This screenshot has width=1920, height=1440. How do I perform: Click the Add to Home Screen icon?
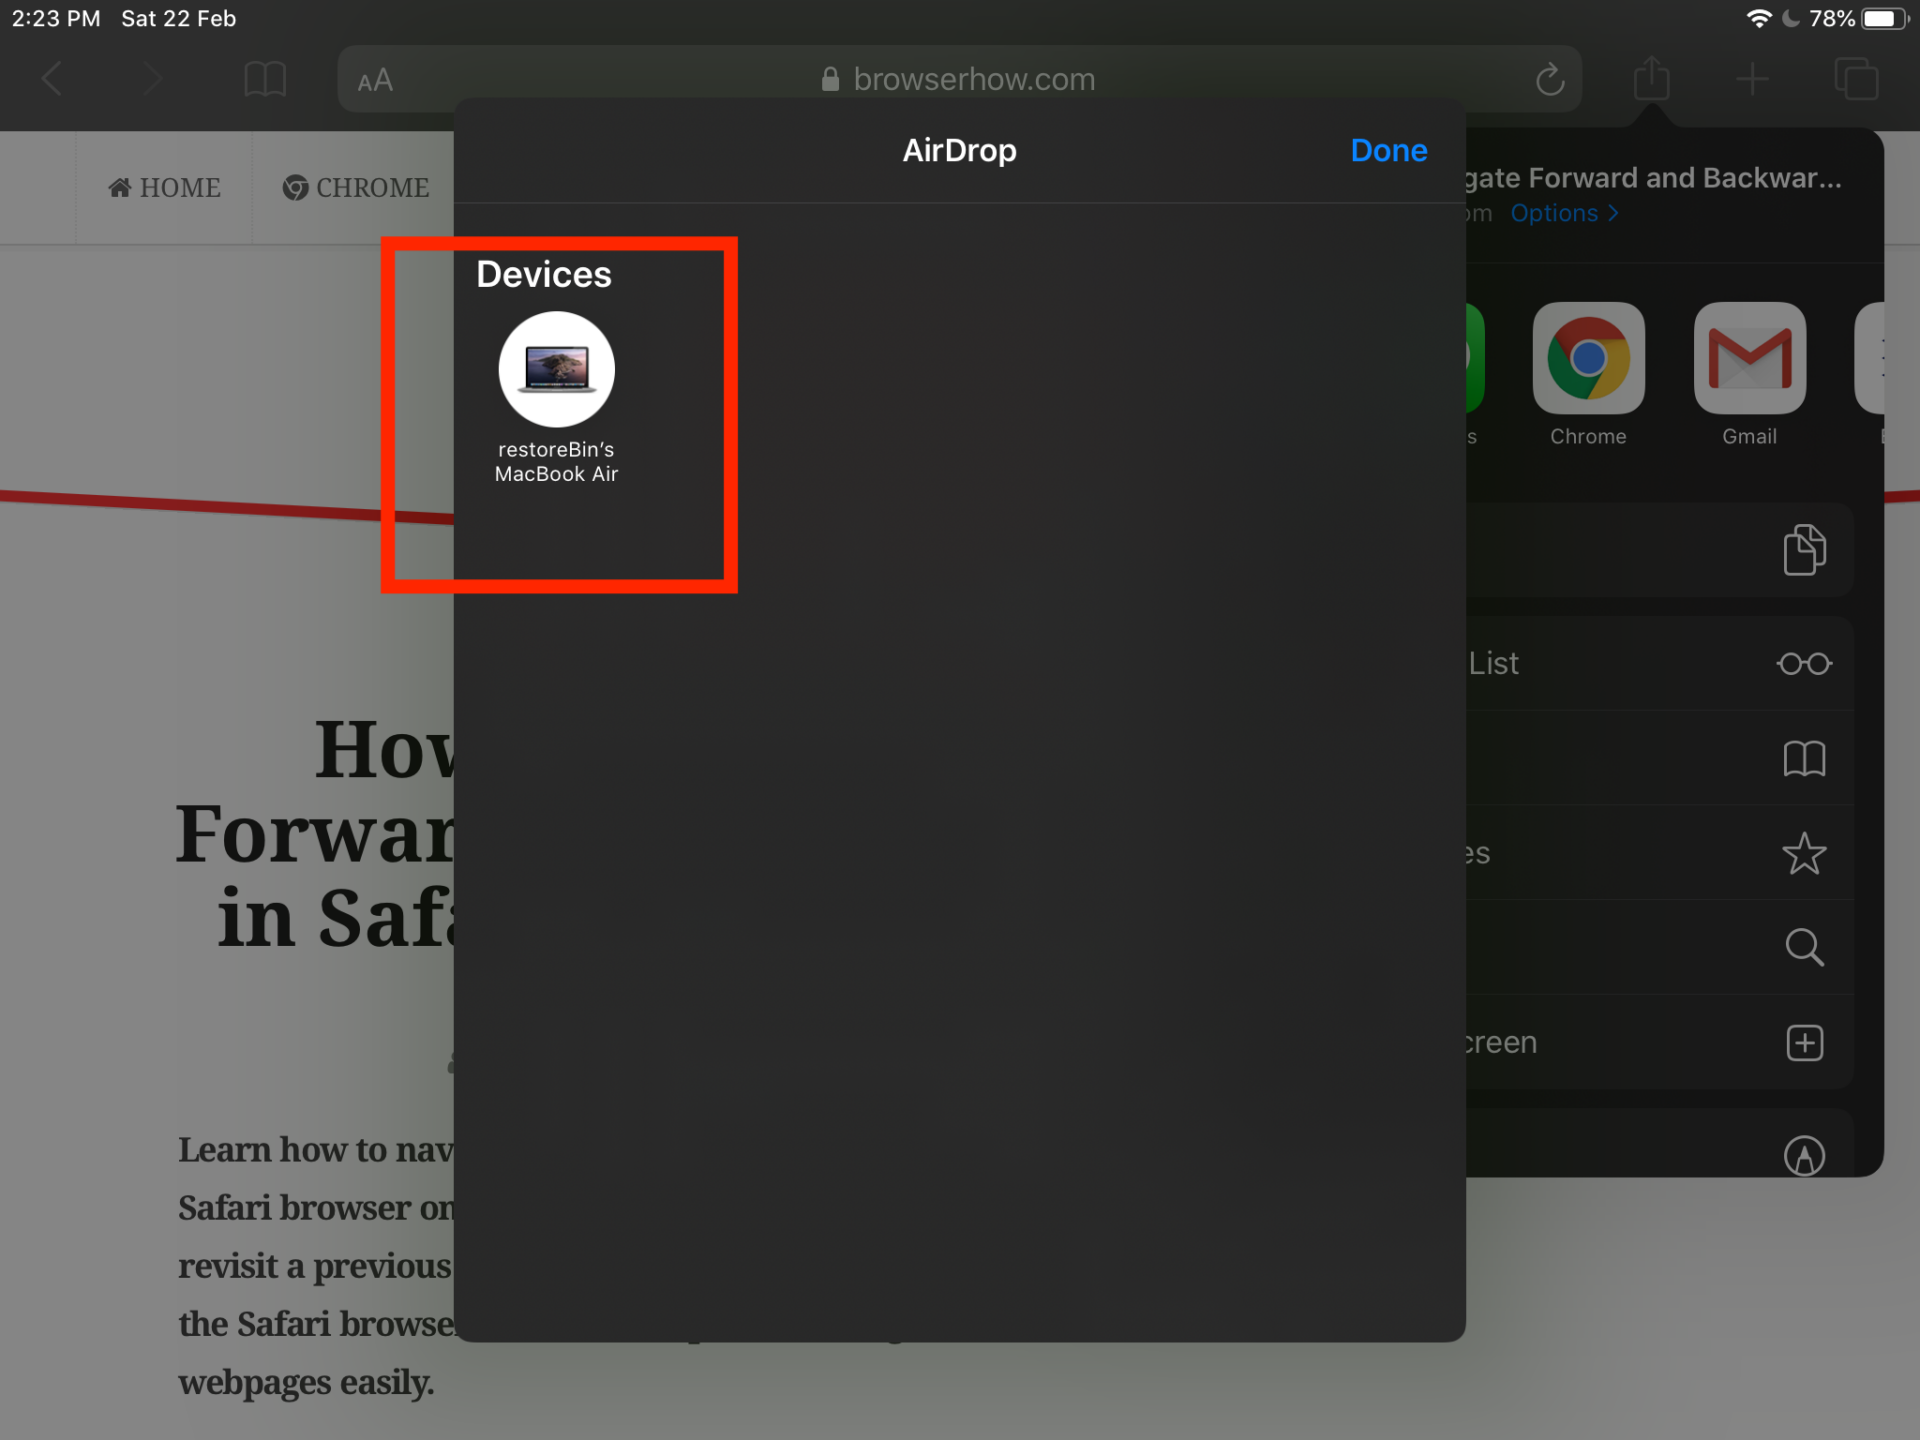[x=1807, y=1042]
